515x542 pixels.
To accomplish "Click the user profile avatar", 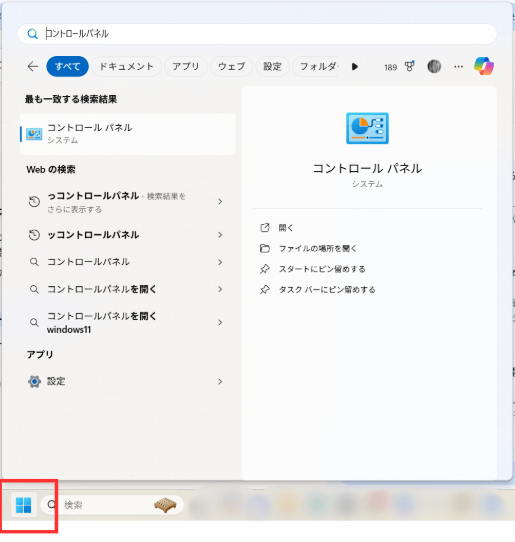I will coord(434,66).
